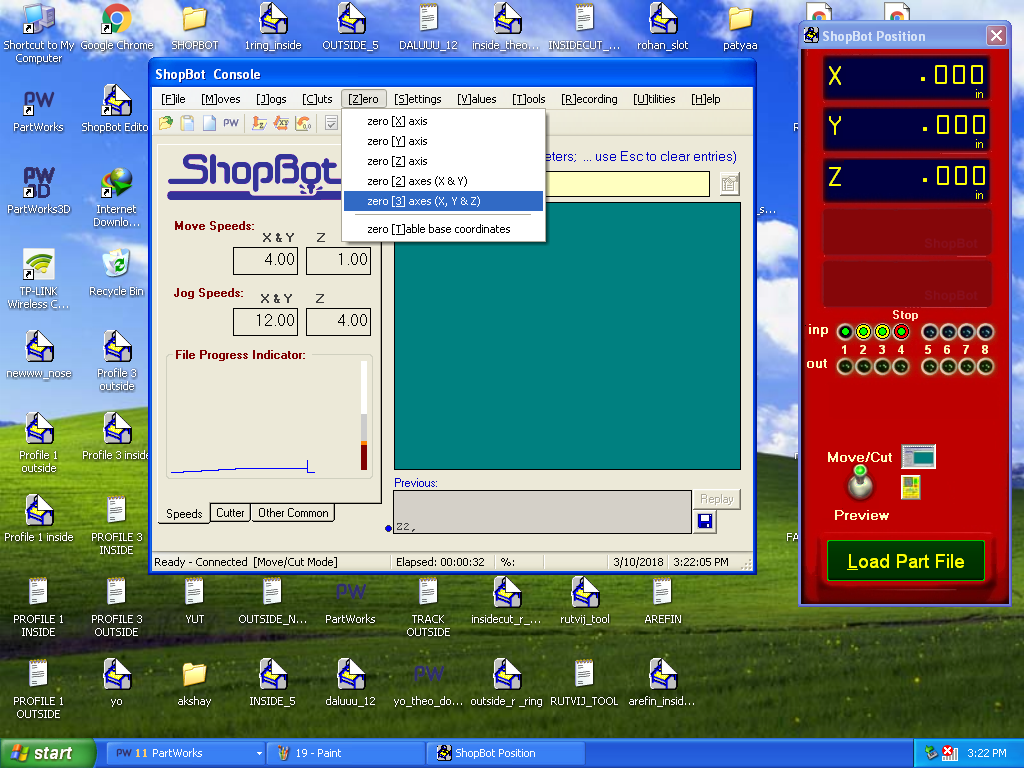Open the [J]ogs menu
1024x768 pixels.
[271, 99]
